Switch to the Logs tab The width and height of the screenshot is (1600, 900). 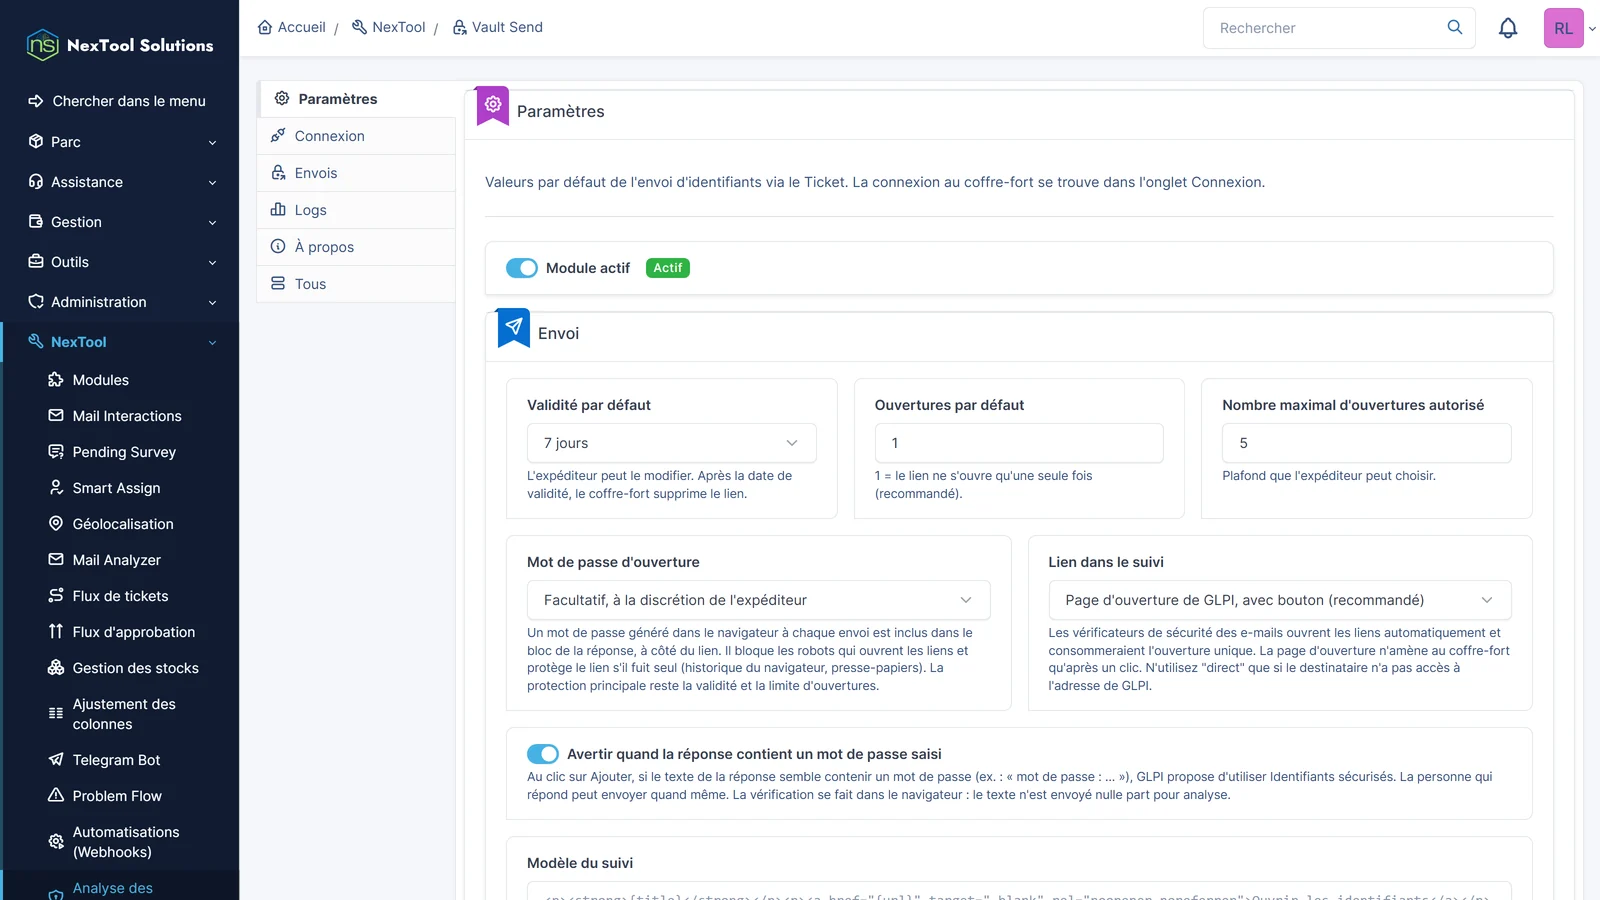tap(356, 210)
